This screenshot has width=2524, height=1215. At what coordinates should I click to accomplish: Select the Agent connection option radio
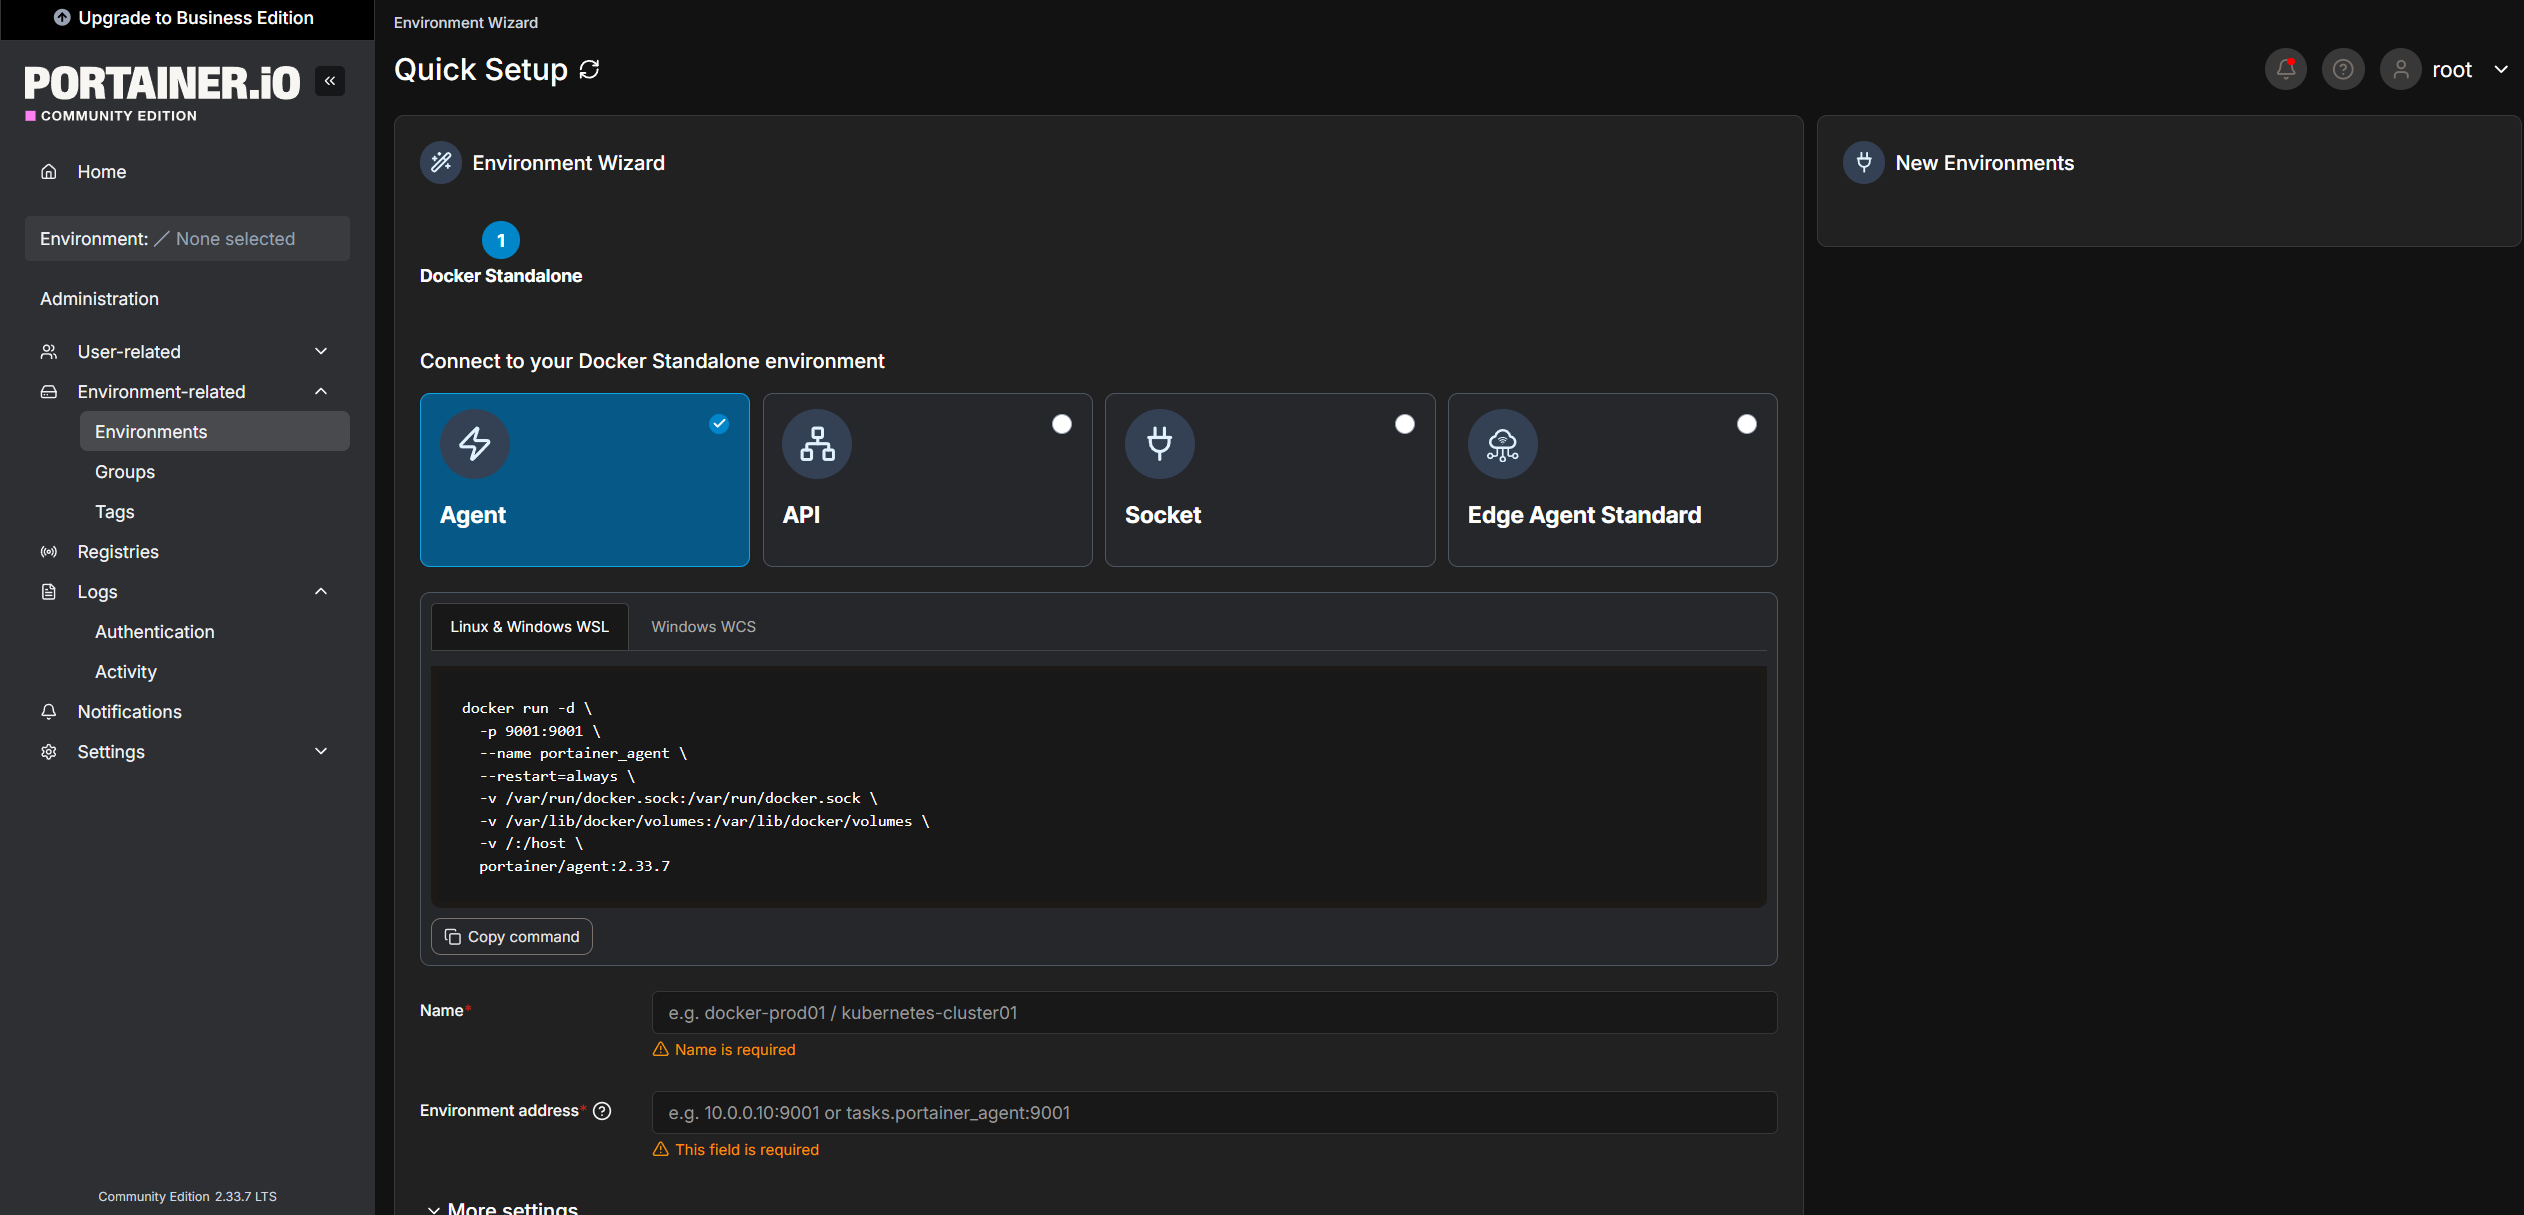click(x=719, y=424)
